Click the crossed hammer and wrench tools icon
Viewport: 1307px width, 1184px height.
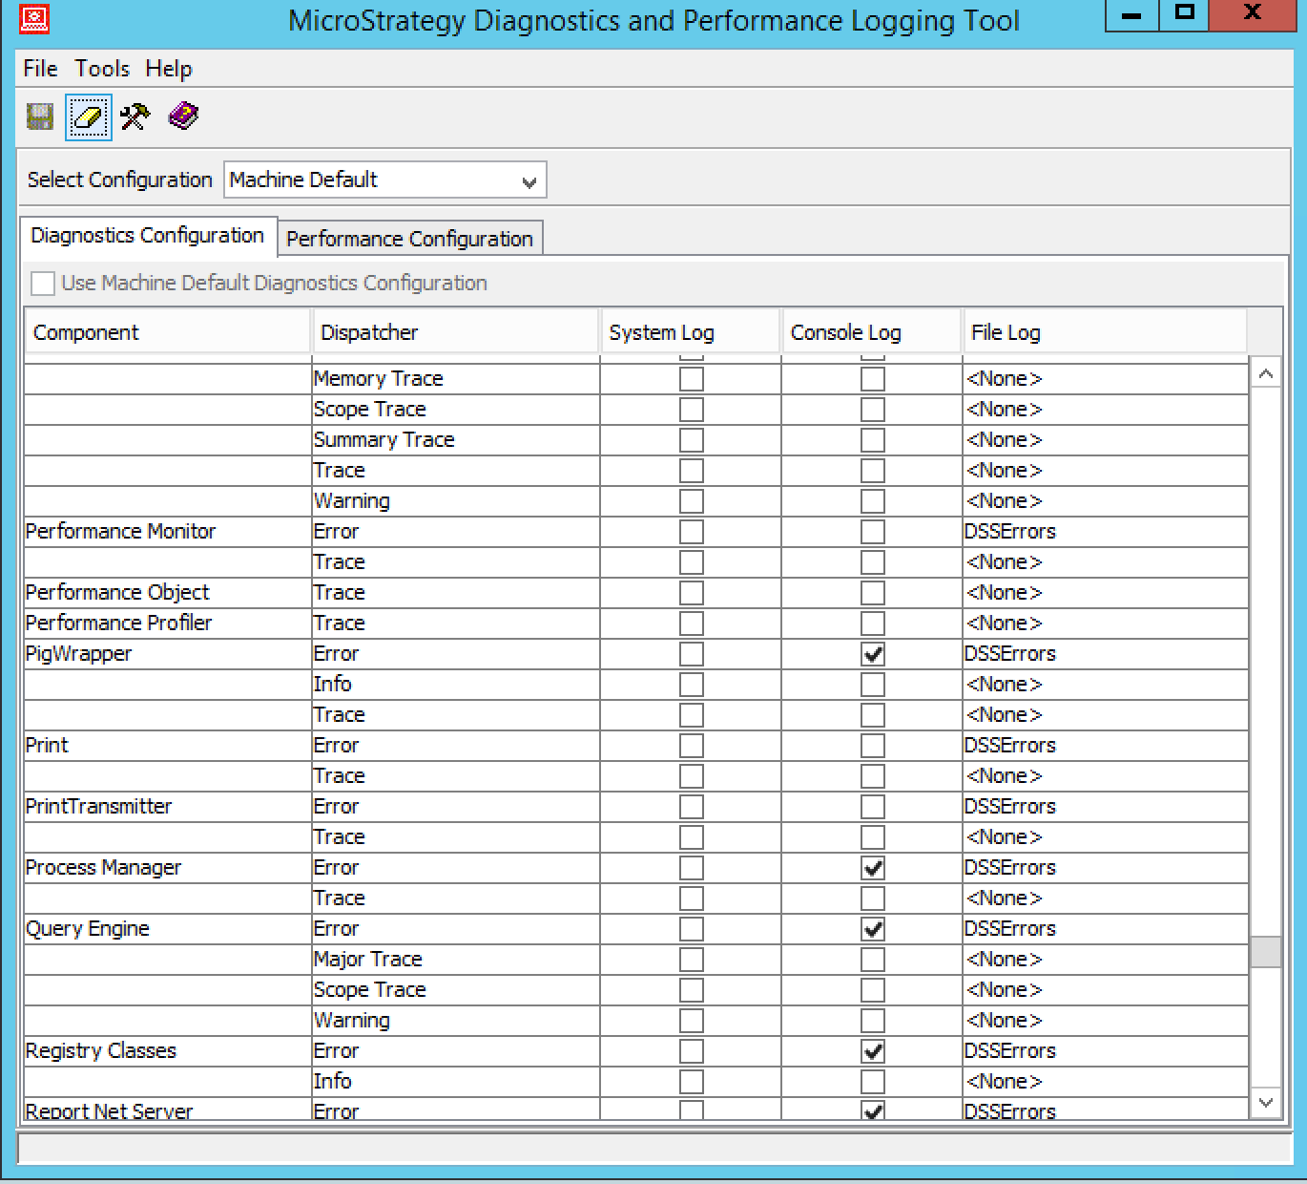pyautogui.click(x=135, y=117)
